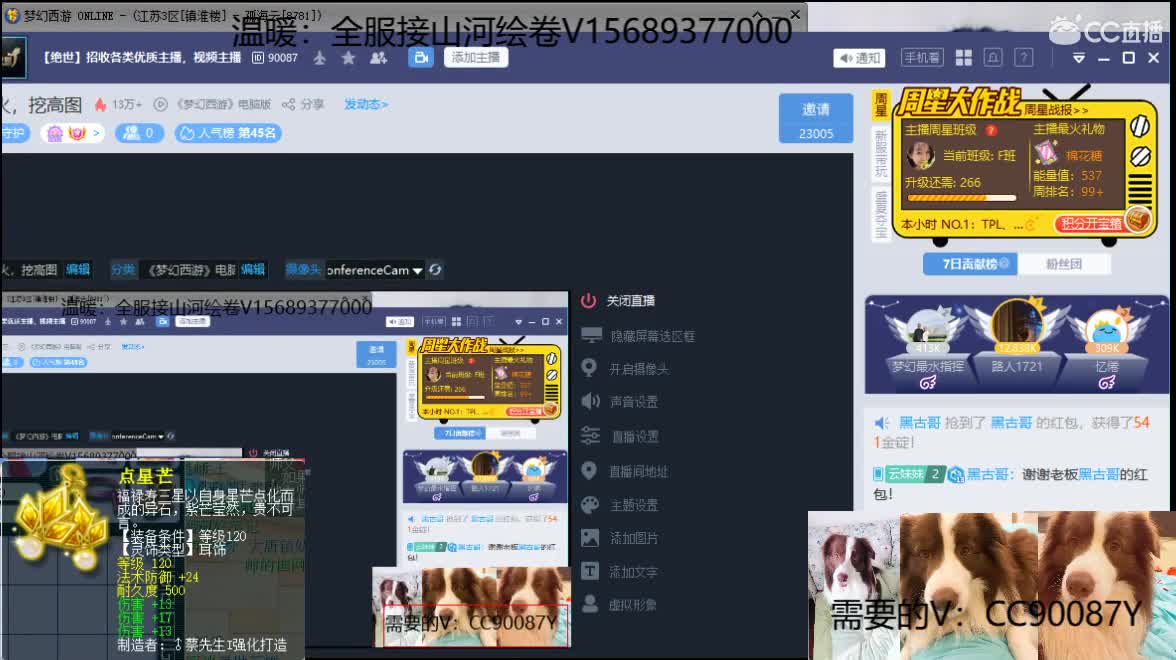Refresh camera list with the circular arrows icon
Screen dimensions: 1176x660
435,269
